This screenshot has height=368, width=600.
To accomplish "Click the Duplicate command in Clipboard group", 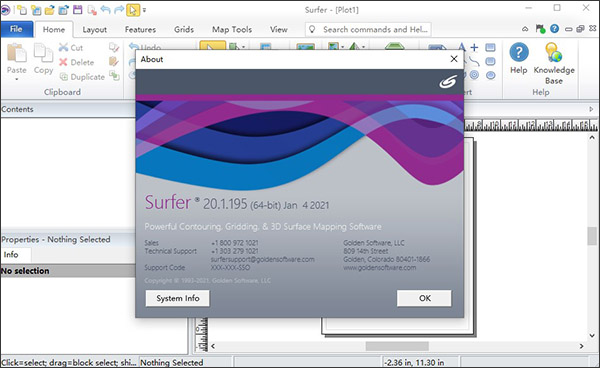I will pos(82,77).
